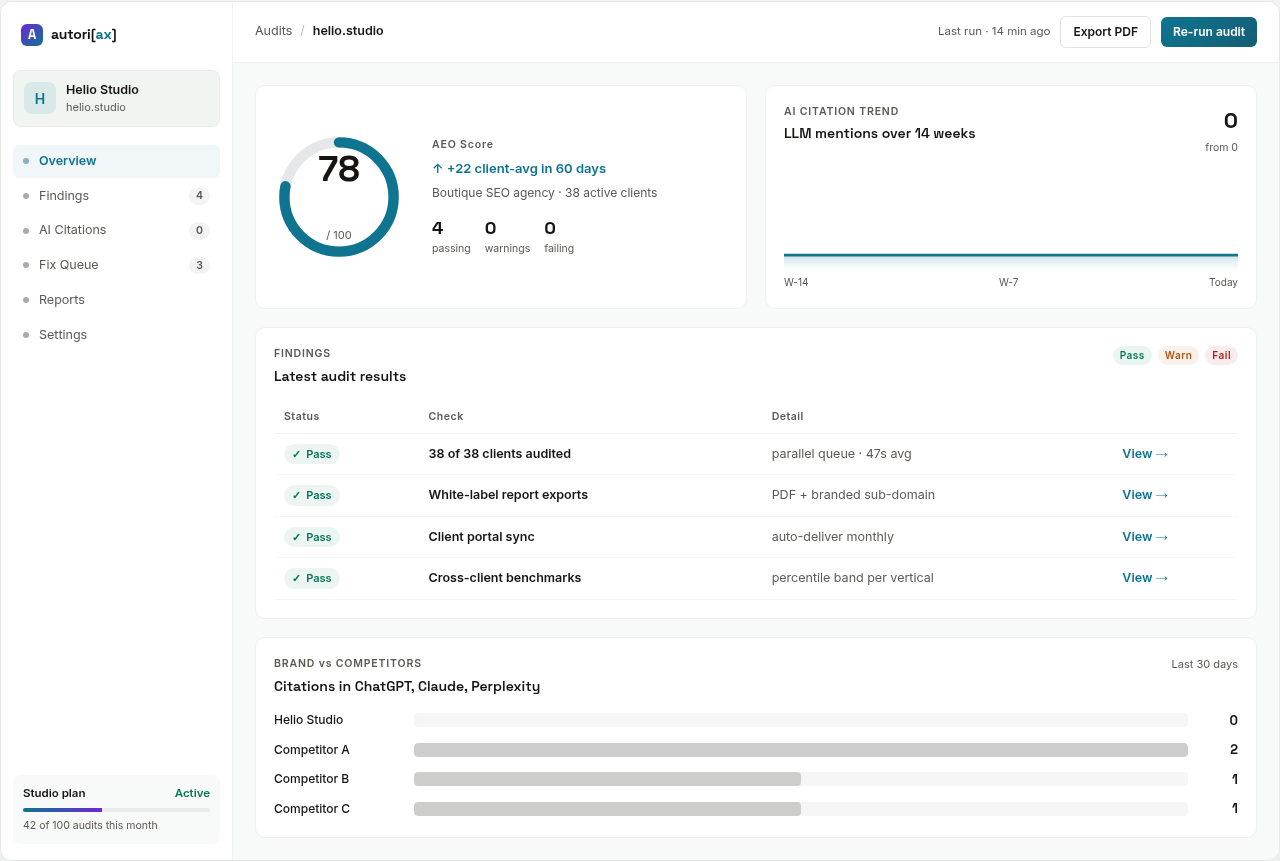Click the Fix Queue count badge 3
This screenshot has height=861, width=1280.
click(199, 265)
